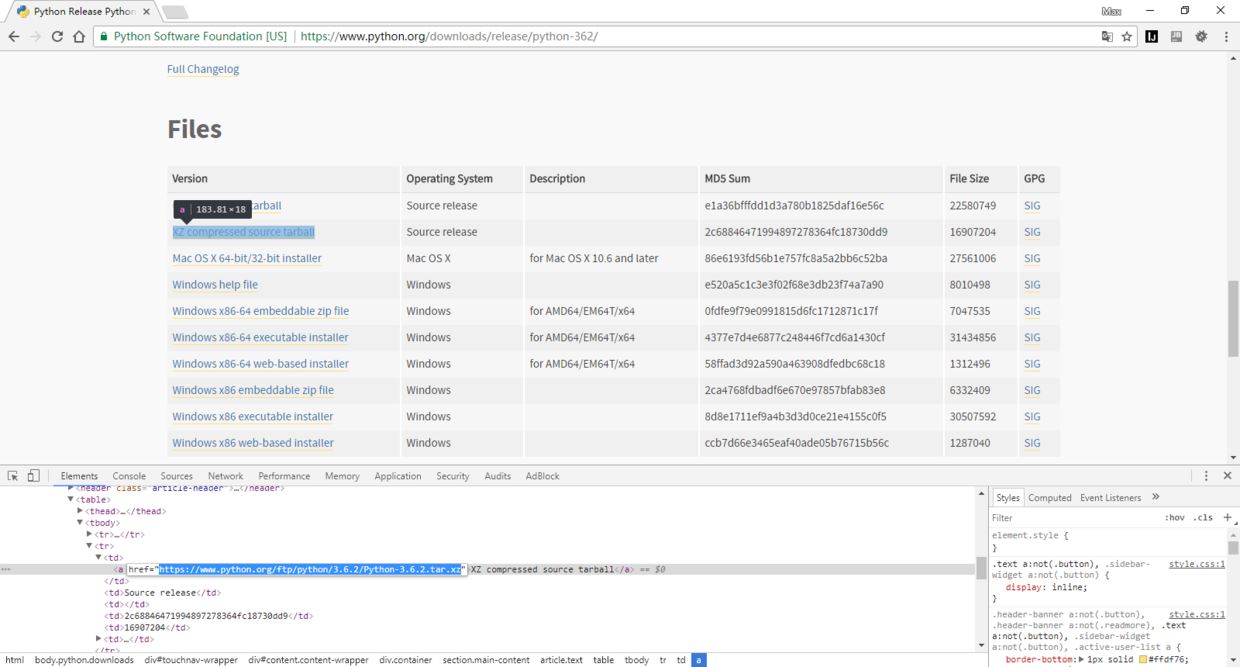Screen dimensions: 1240x667
Task: Expand the collapsed td after 16907204
Action: click(x=98, y=639)
